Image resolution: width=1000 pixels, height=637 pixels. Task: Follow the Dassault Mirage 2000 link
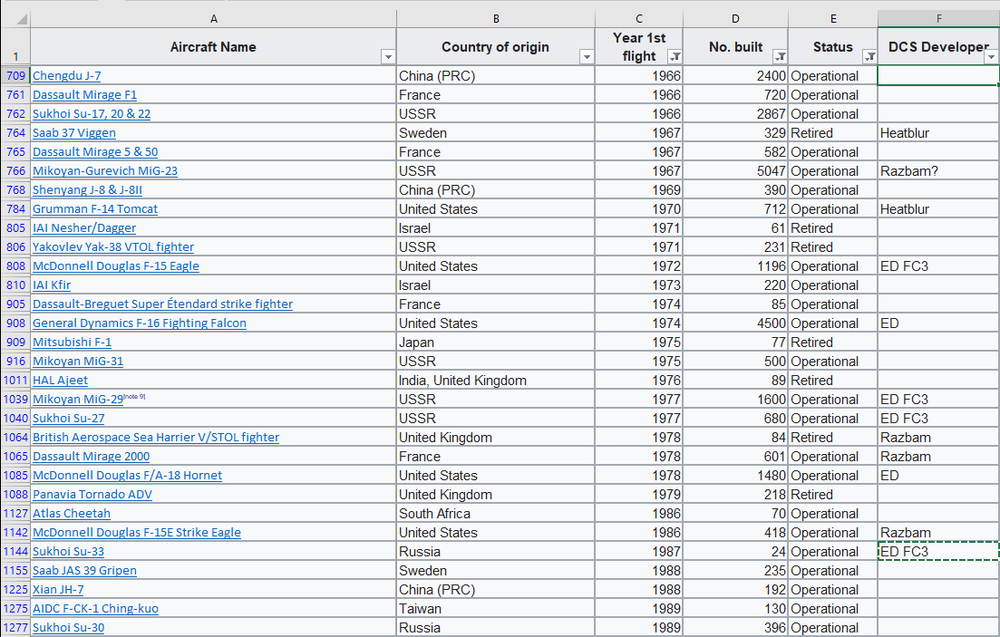[x=89, y=457]
